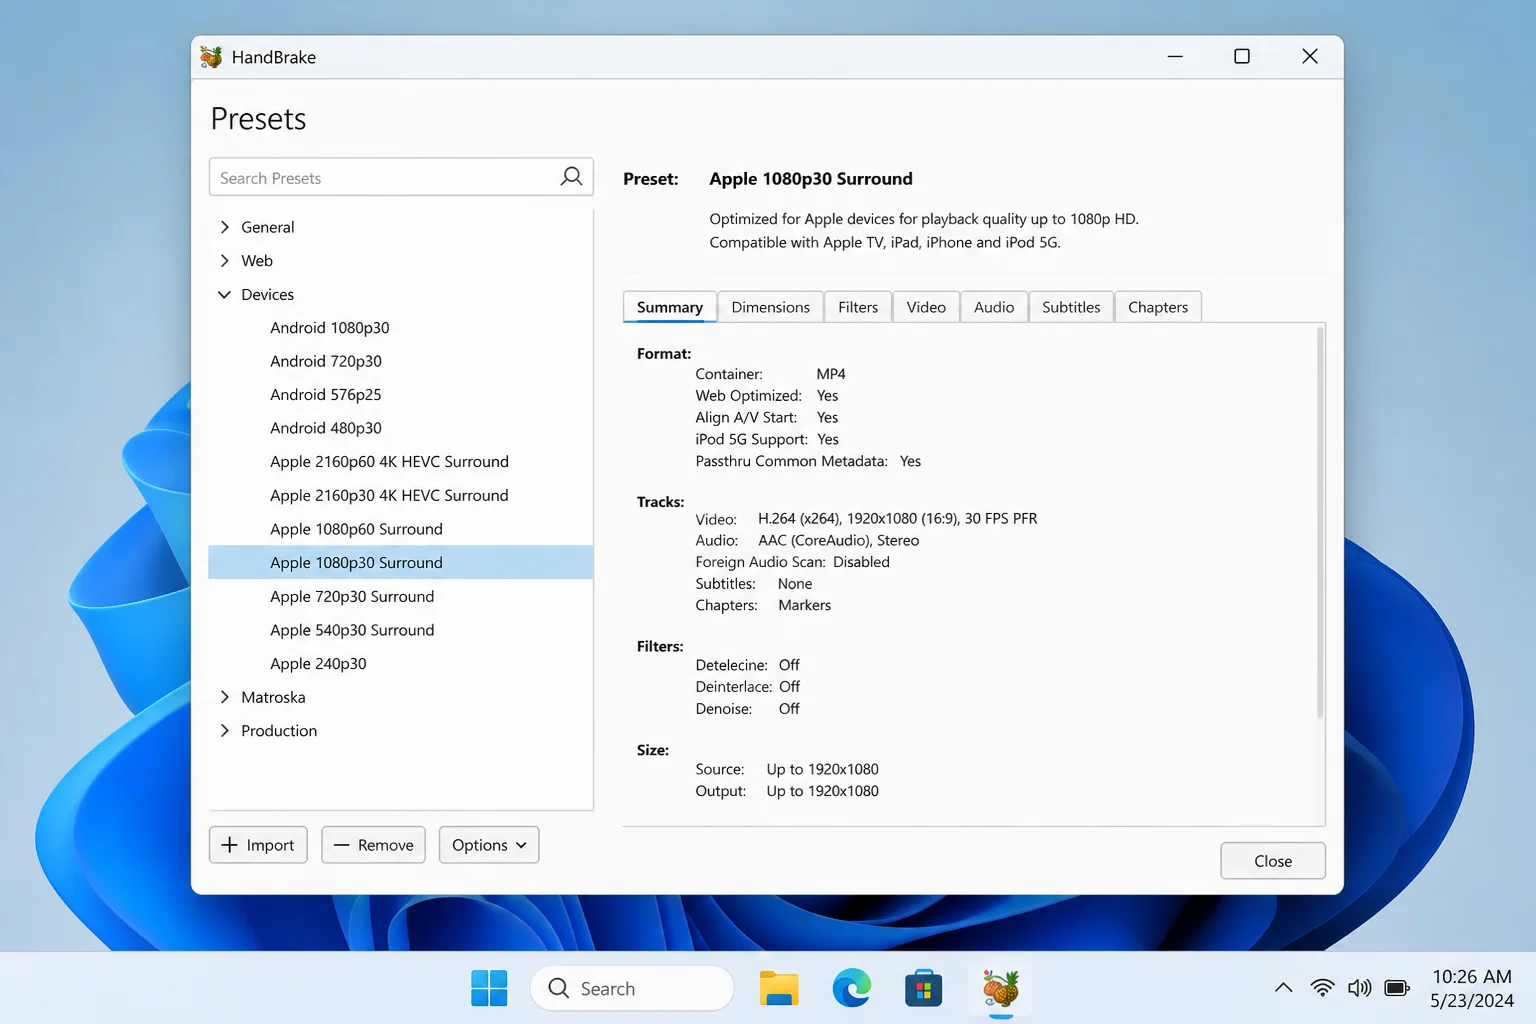Click the search magnifier icon in Presets

[571, 177]
